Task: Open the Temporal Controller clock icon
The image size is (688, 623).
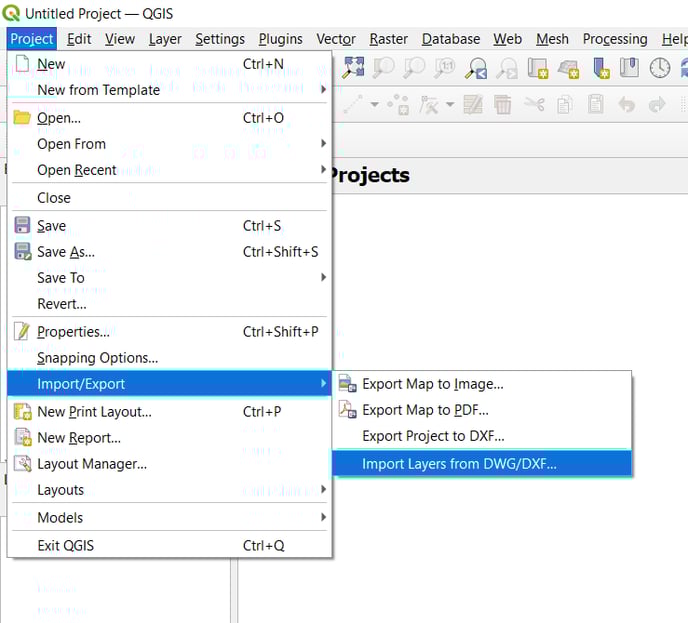Action: click(659, 68)
